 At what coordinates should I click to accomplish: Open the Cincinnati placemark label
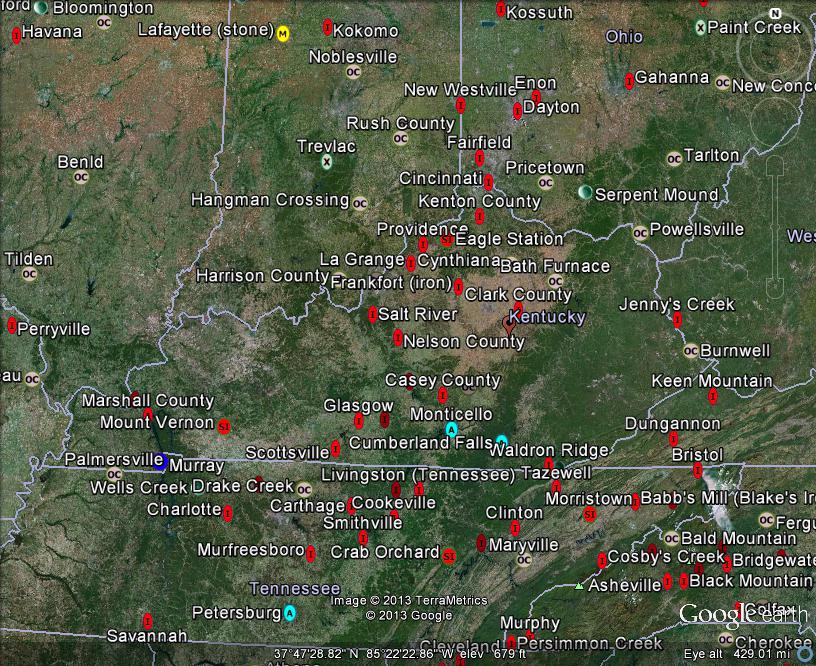pos(441,180)
